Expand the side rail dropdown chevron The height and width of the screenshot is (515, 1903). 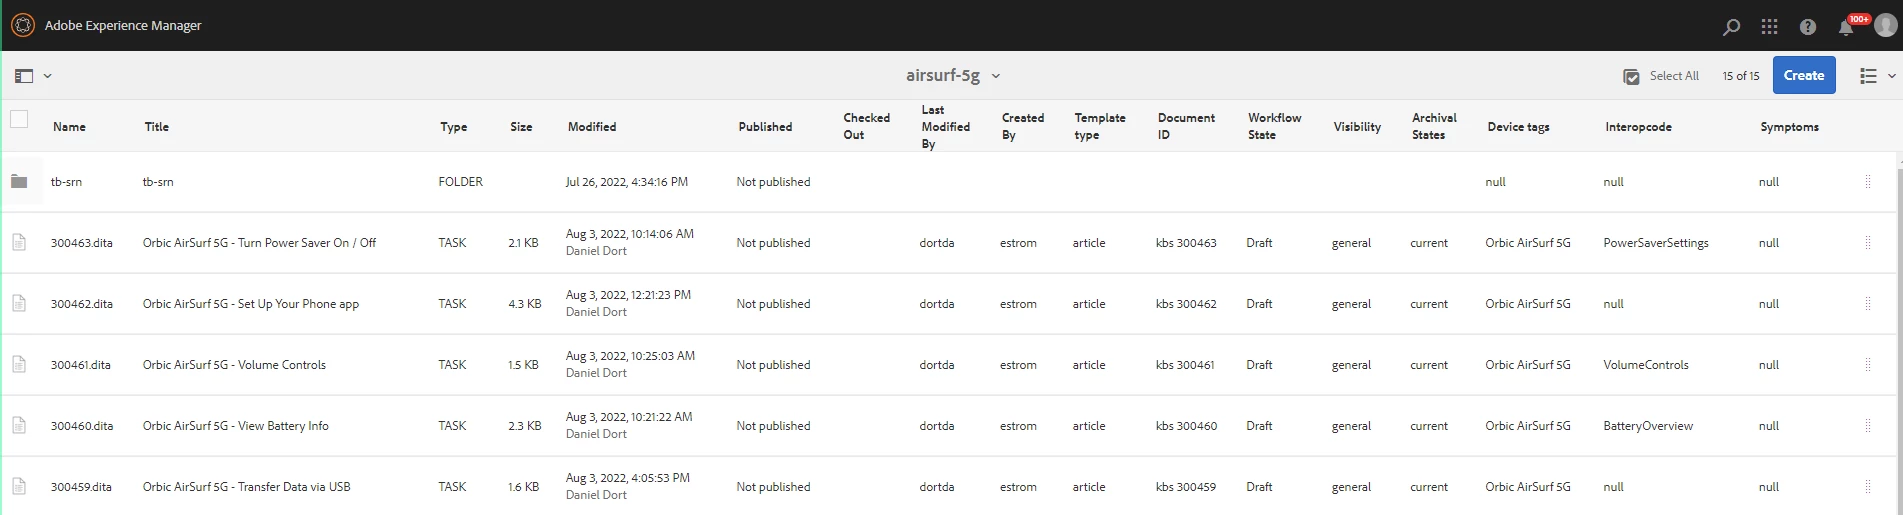click(x=47, y=76)
